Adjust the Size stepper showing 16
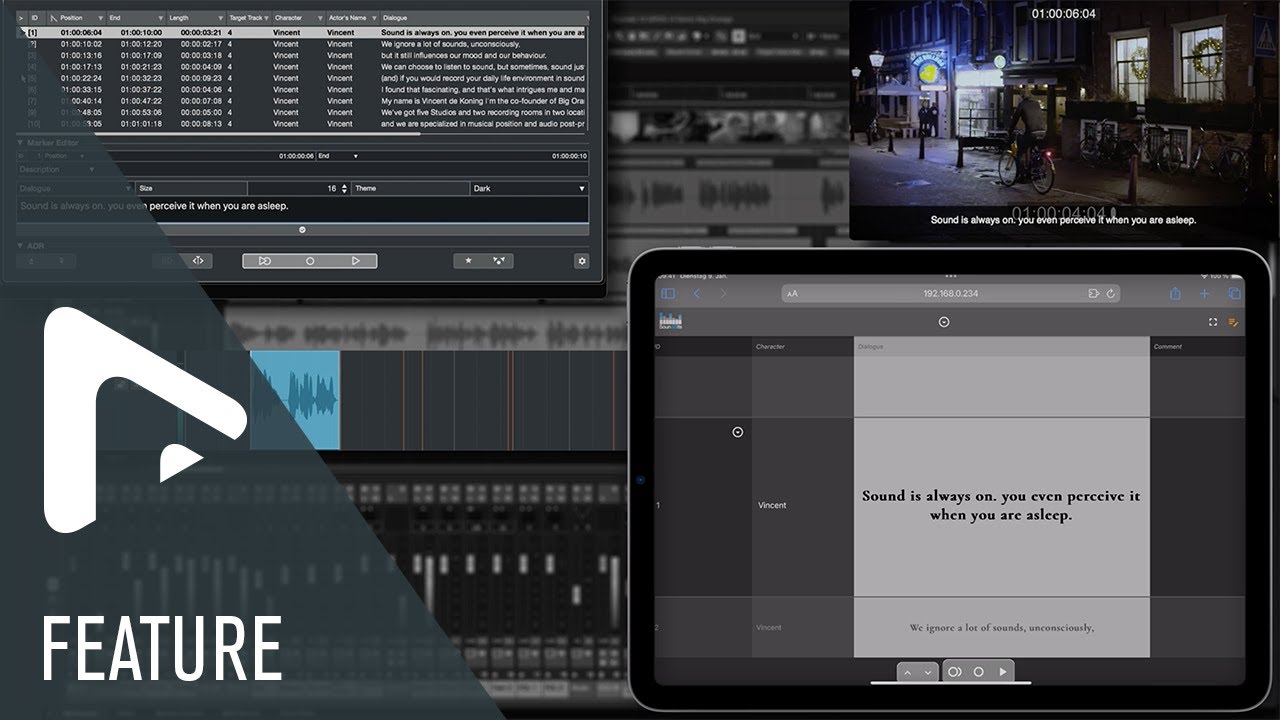The image size is (1280, 720). point(345,188)
